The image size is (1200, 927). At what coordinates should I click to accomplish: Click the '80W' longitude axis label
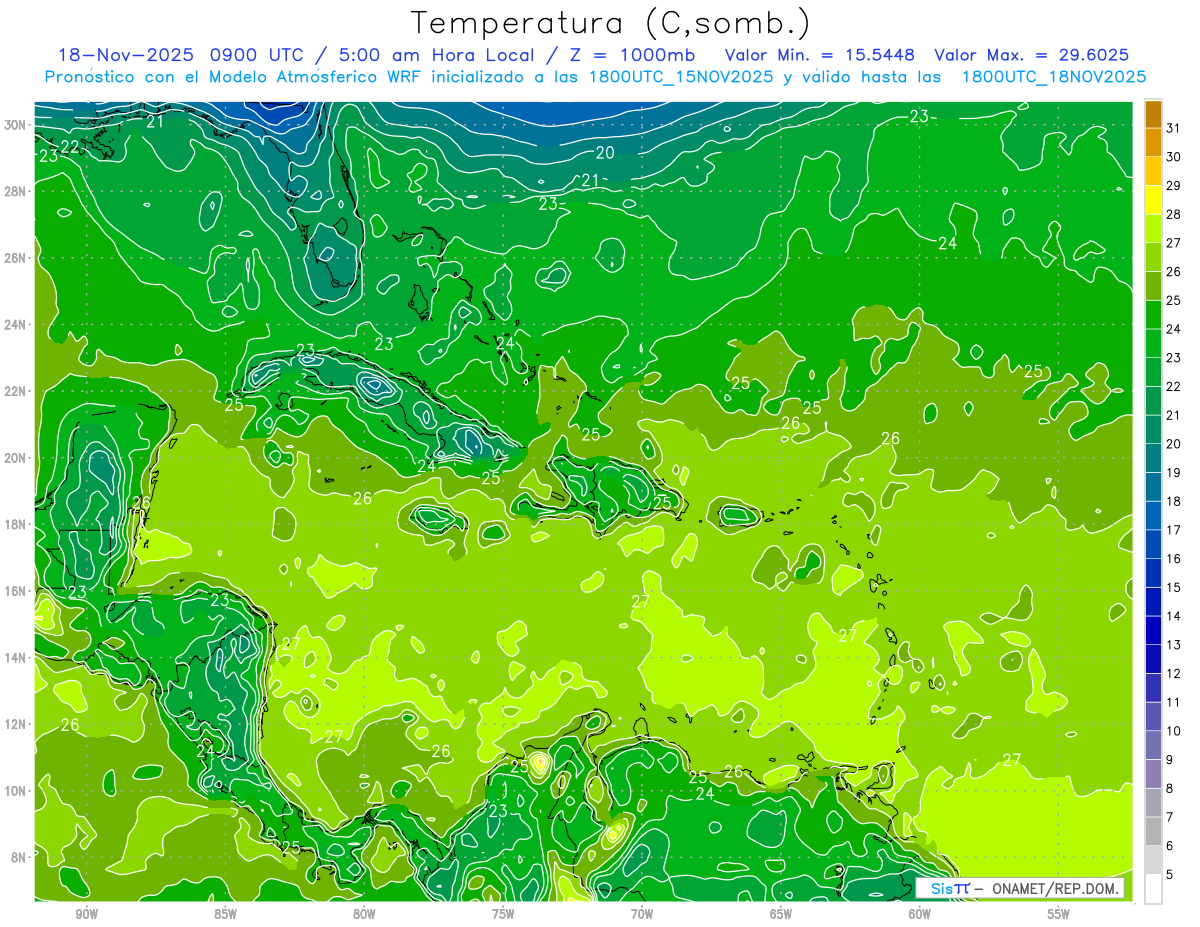364,914
